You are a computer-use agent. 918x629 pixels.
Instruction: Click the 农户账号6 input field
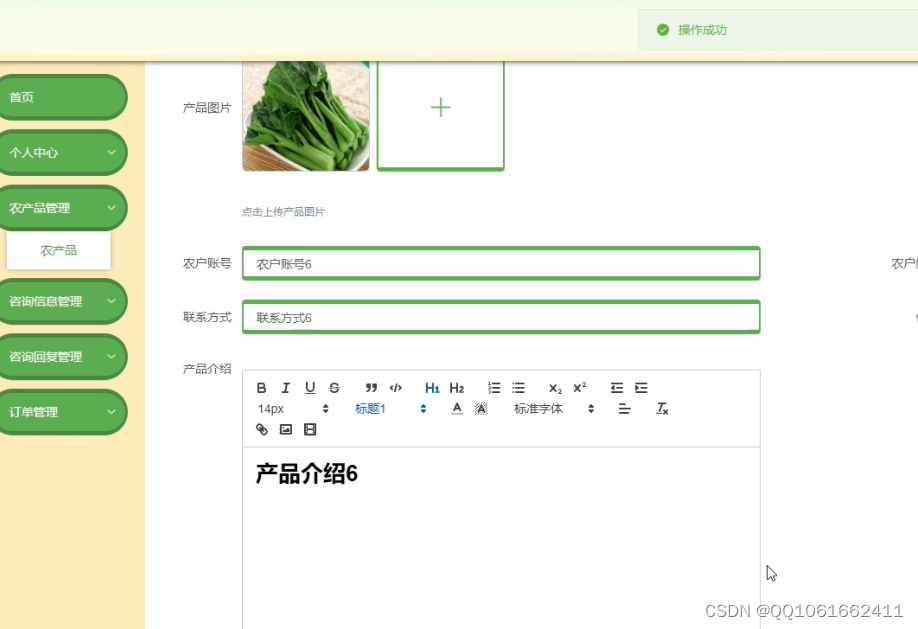click(x=500, y=263)
